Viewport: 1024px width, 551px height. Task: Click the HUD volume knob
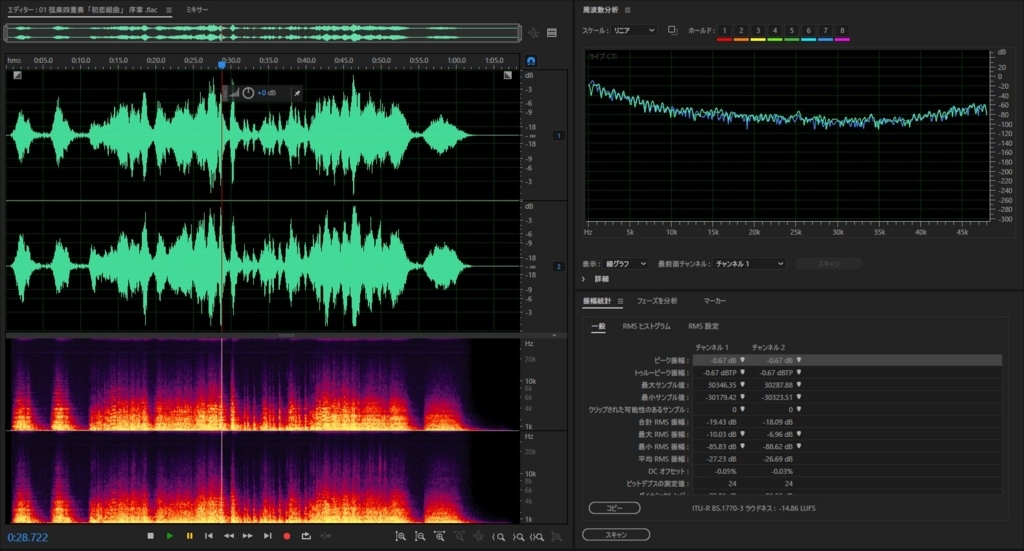(248, 93)
